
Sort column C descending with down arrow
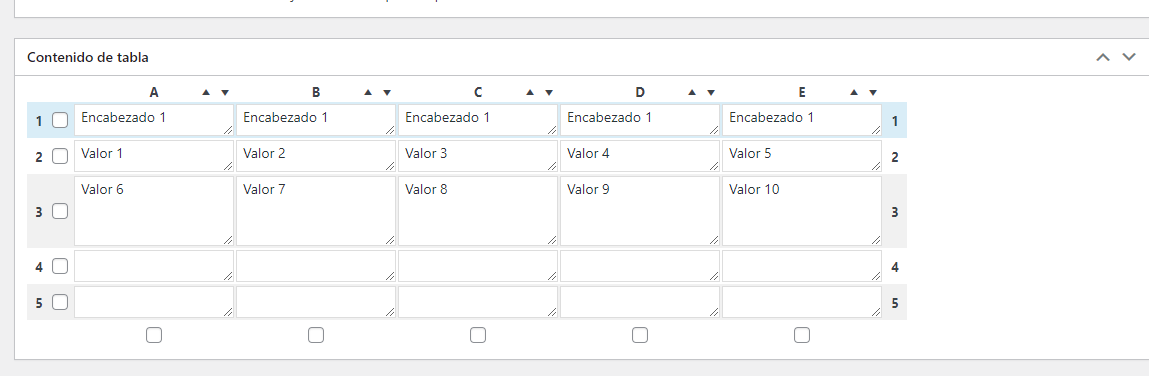click(x=549, y=92)
